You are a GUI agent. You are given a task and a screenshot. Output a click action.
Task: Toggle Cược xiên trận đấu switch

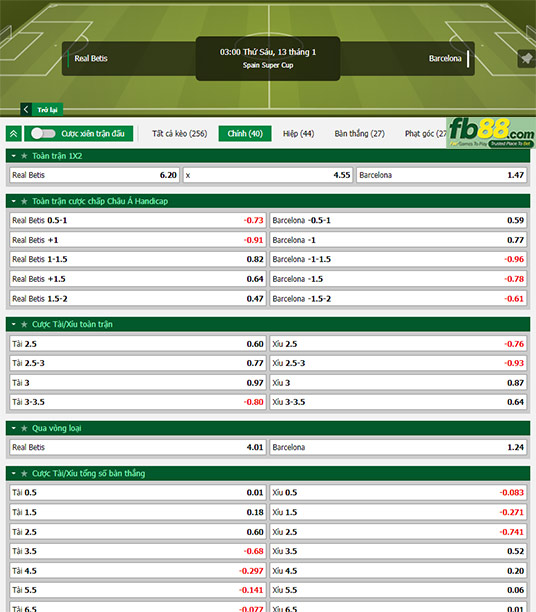click(x=43, y=133)
